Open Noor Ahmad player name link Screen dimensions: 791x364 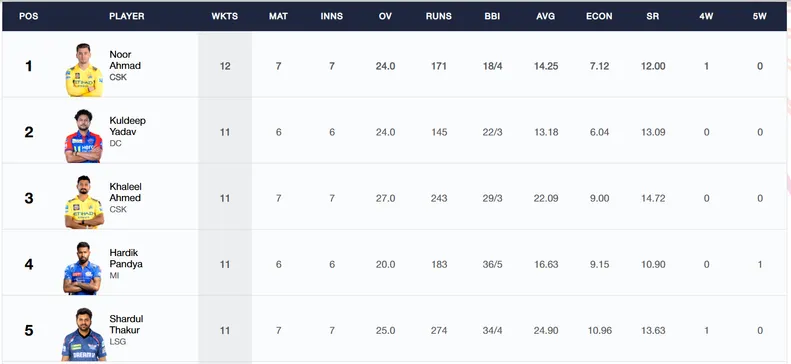click(125, 60)
